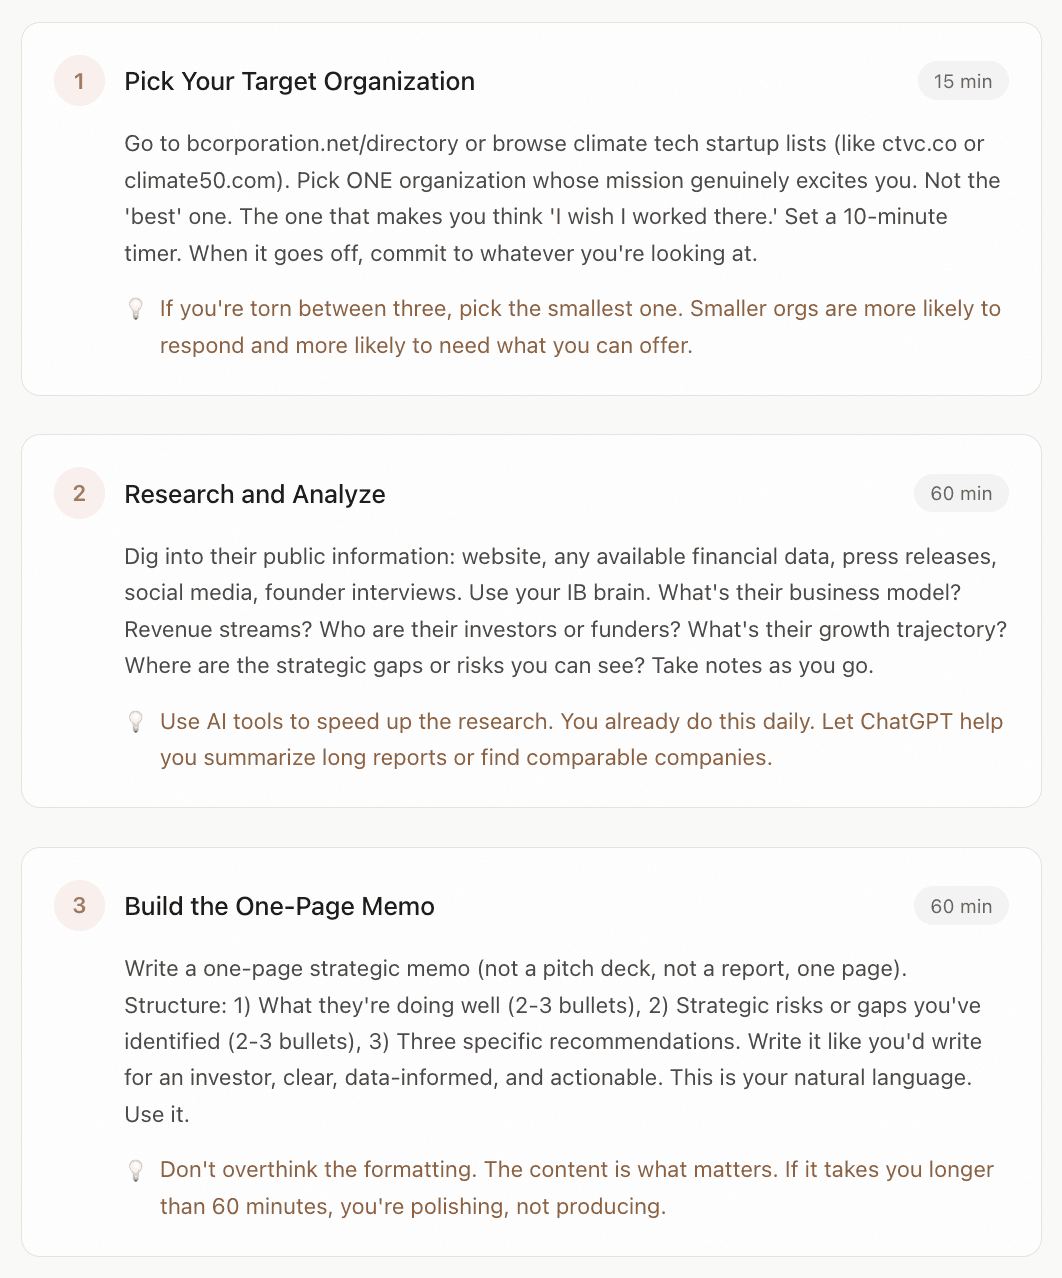Screen dimensions: 1062x1278
Task: Click the paragraph starting 'Write a one-page strategic memo'
Action: point(552,1041)
